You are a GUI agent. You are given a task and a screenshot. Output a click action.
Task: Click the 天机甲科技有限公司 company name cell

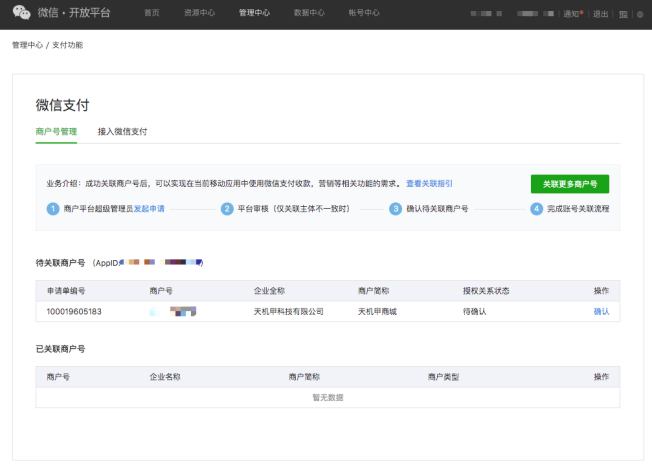289,311
